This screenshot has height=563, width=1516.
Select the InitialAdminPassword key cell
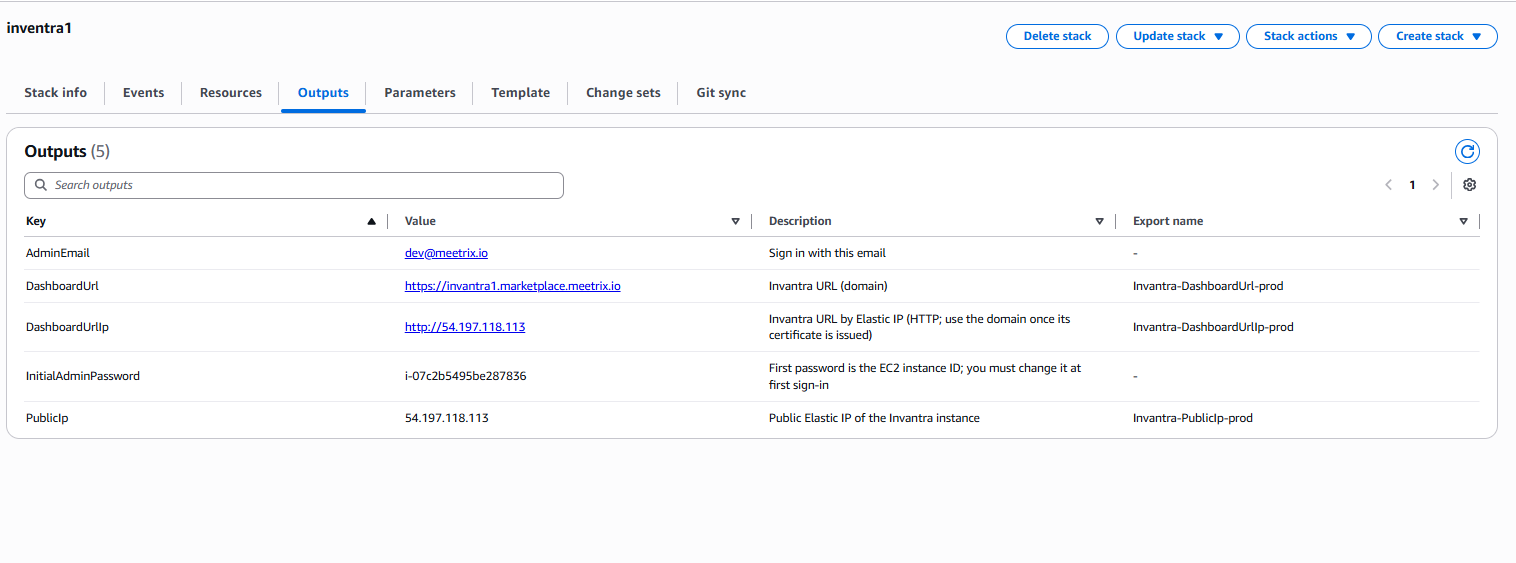coord(83,377)
